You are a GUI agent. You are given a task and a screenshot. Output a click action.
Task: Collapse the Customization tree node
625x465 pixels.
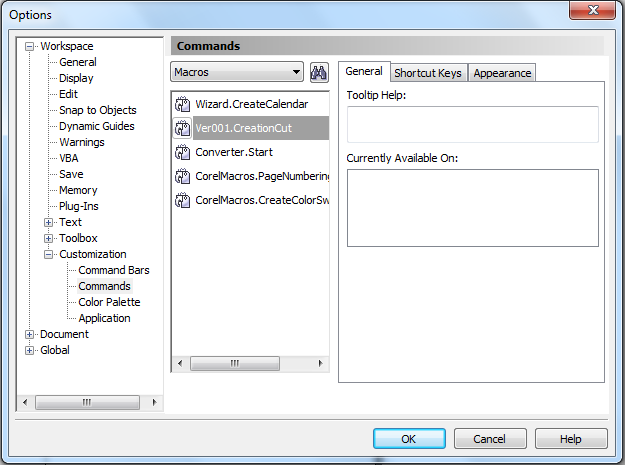tap(48, 254)
